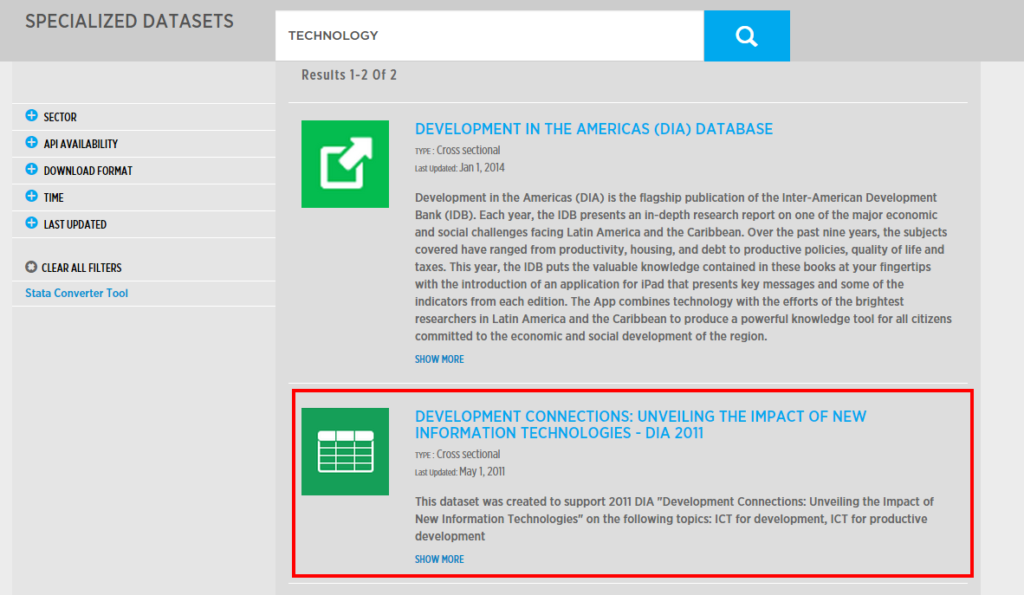Open the SPECIALIZED DATASETS header
1024x595 pixels.
pyautogui.click(x=129, y=20)
